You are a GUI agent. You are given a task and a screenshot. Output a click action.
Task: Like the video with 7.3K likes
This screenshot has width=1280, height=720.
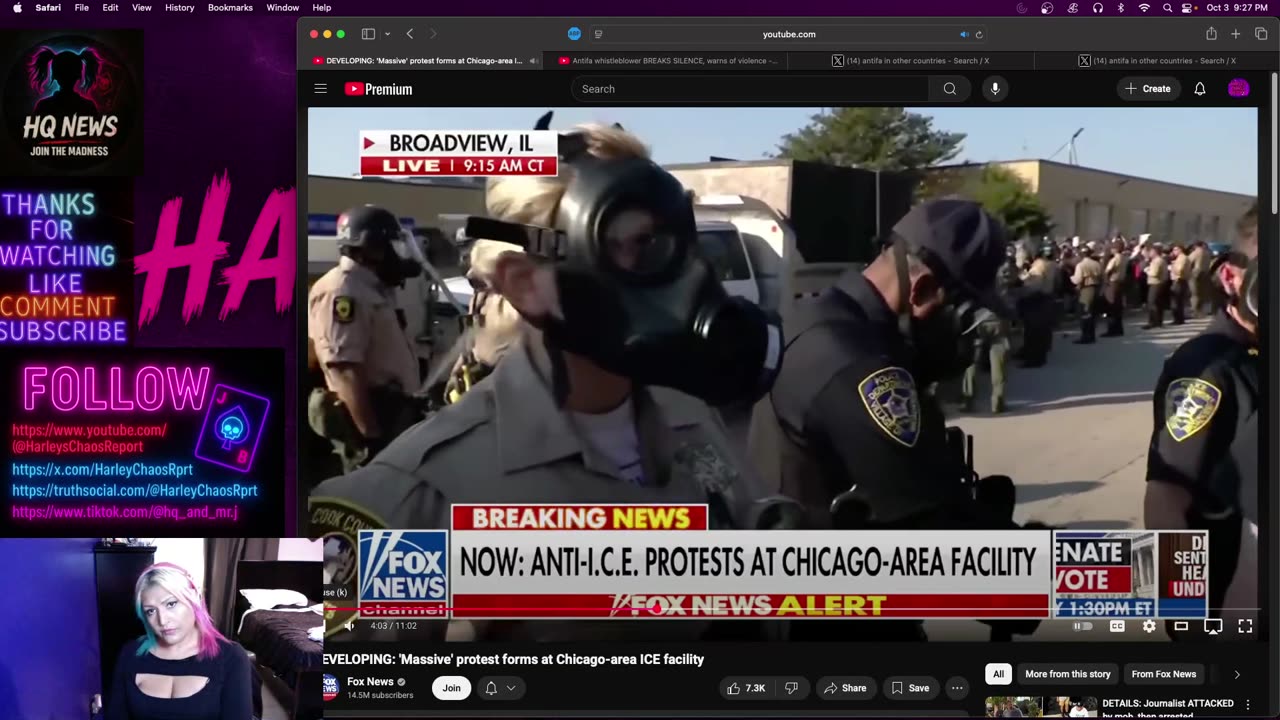point(746,688)
